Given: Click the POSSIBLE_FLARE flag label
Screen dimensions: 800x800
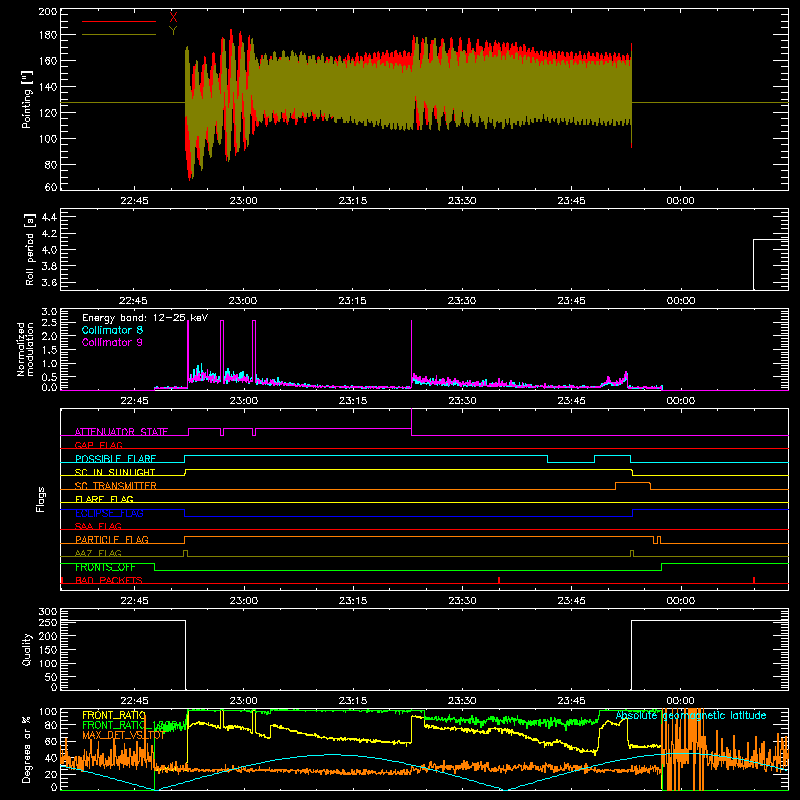Looking at the screenshot, I should pyautogui.click(x=116, y=459).
